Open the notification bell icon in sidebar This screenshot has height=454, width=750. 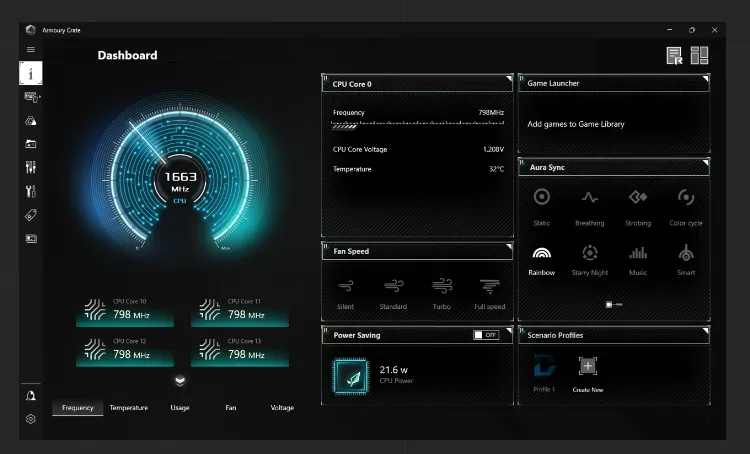coord(31,396)
